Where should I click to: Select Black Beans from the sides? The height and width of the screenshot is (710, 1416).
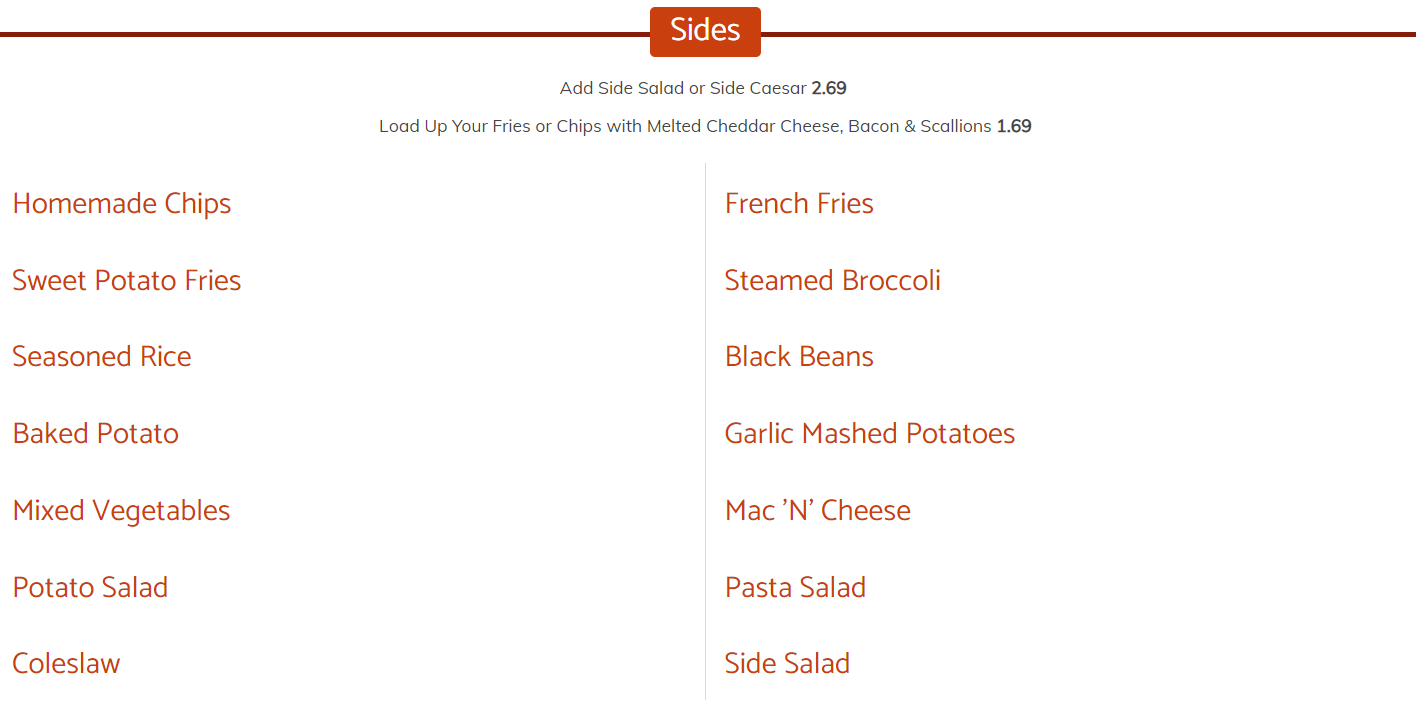799,357
